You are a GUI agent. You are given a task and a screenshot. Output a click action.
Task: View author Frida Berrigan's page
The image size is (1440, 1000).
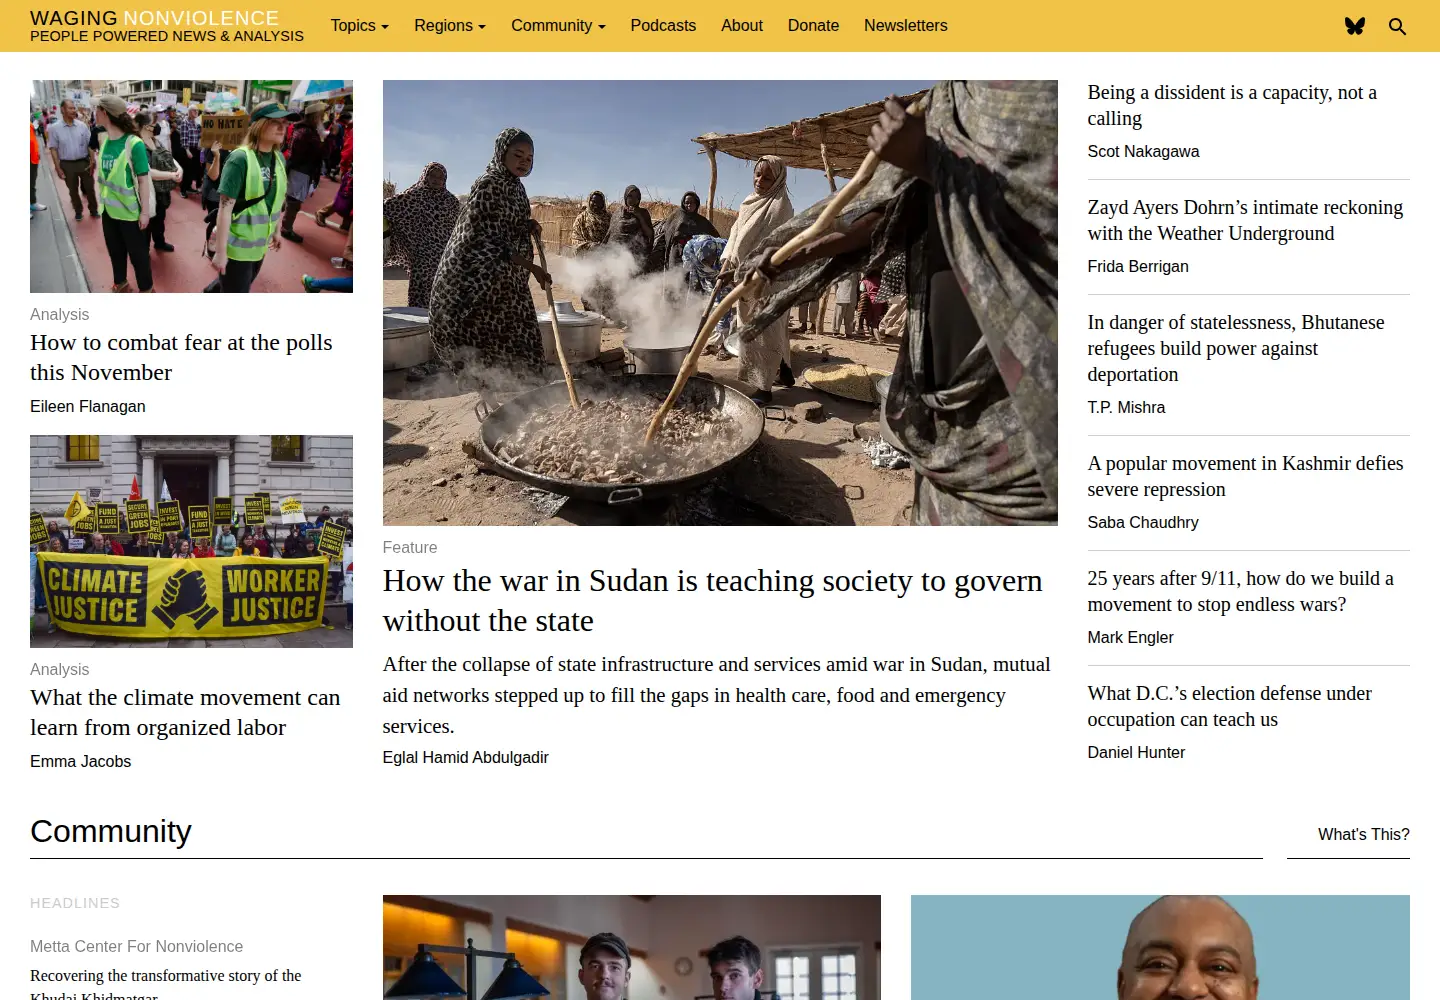coord(1138,266)
